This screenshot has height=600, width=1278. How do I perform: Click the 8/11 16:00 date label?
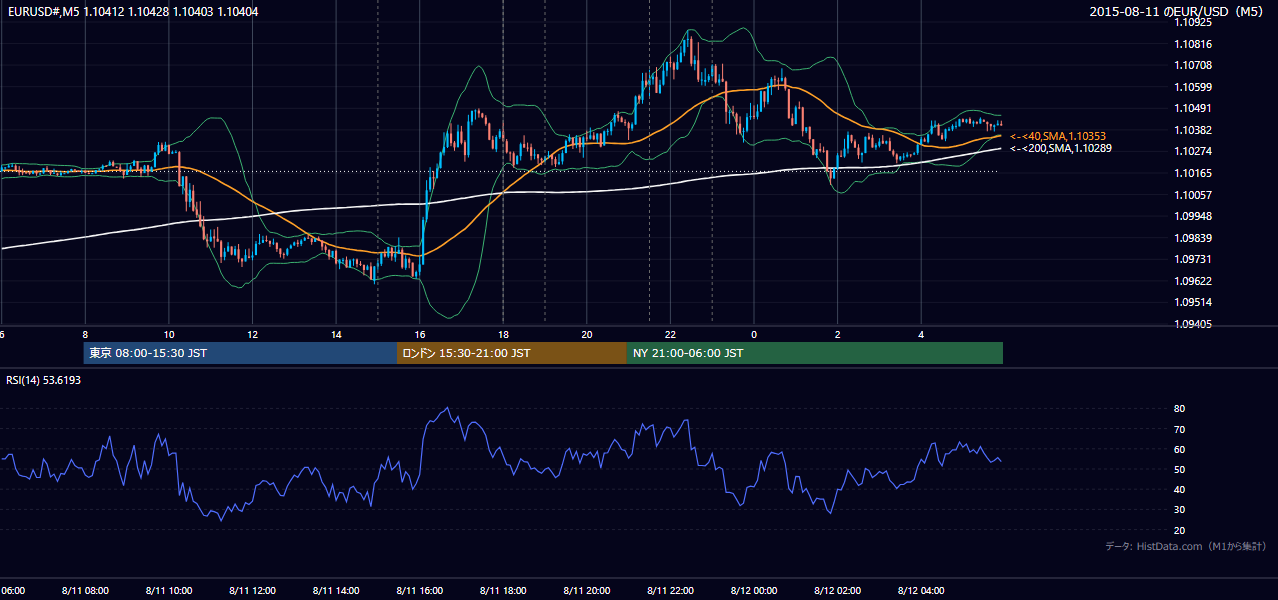pos(420,590)
